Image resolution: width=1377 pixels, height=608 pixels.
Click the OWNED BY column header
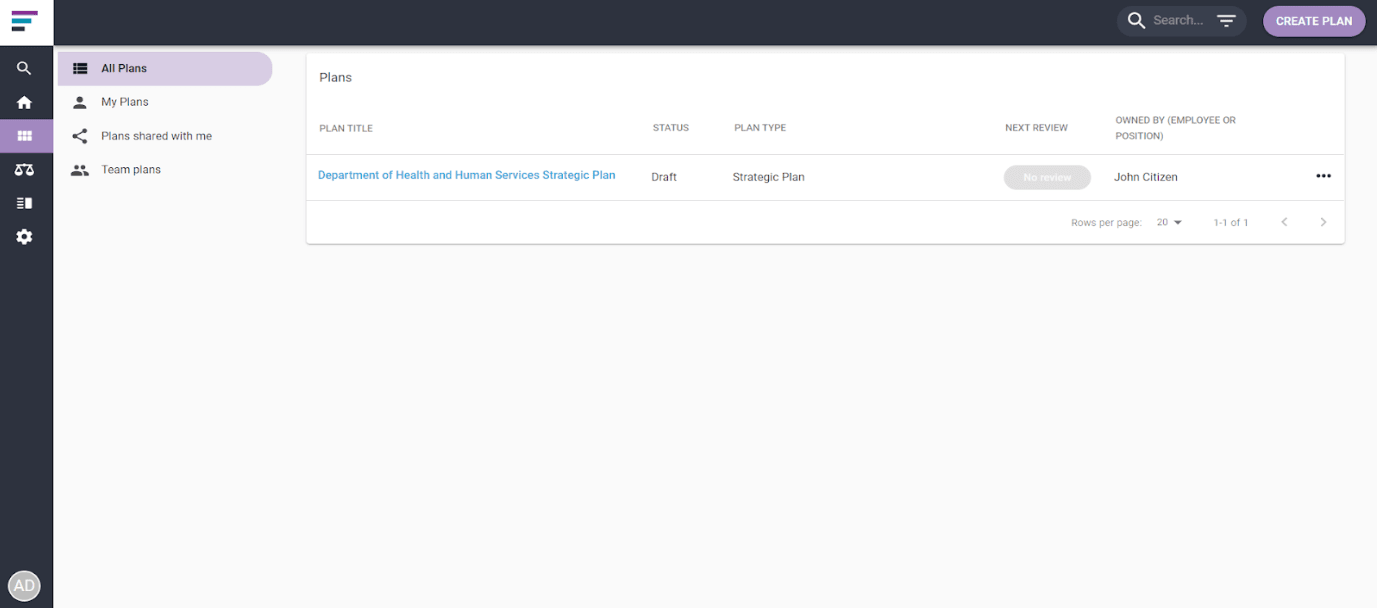1175,128
